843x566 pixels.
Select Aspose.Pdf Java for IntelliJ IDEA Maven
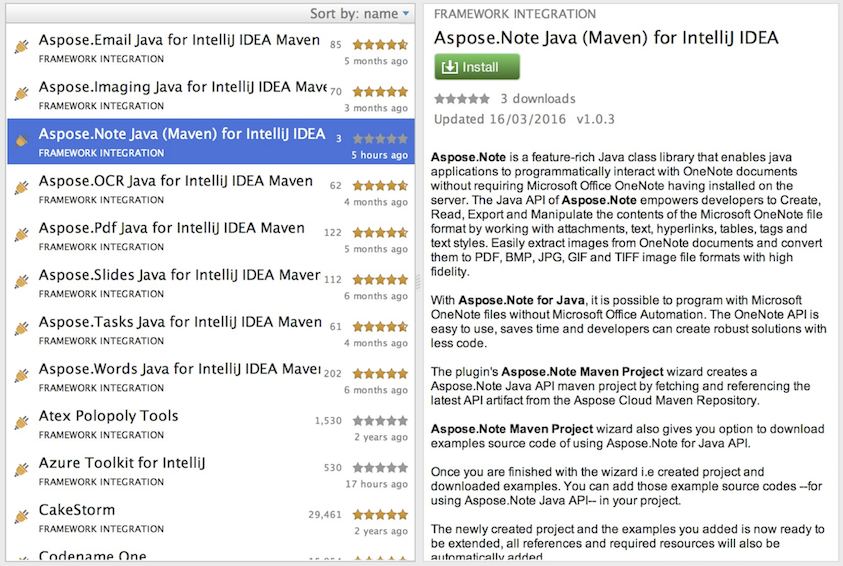coord(210,235)
